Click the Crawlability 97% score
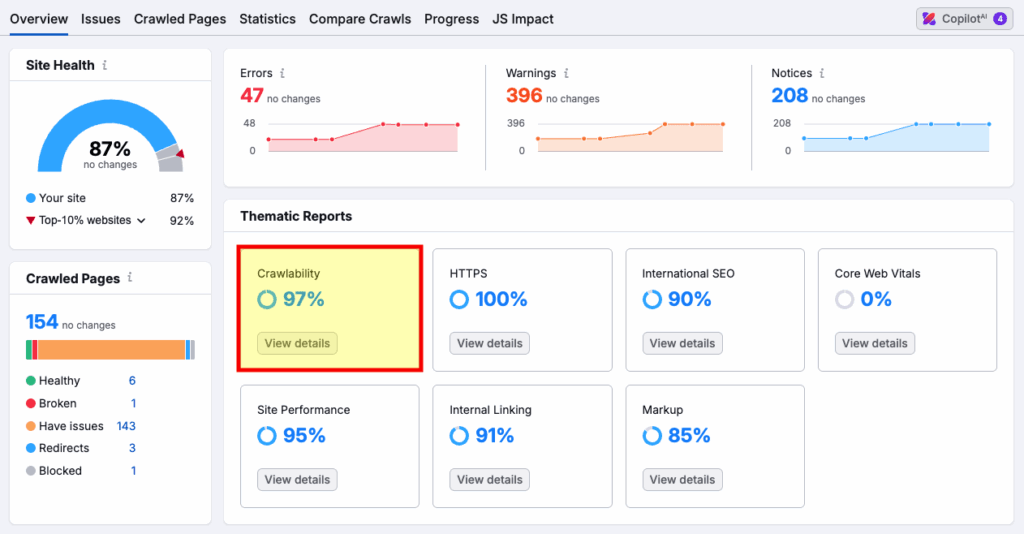The height and width of the screenshot is (534, 1024). tap(304, 300)
